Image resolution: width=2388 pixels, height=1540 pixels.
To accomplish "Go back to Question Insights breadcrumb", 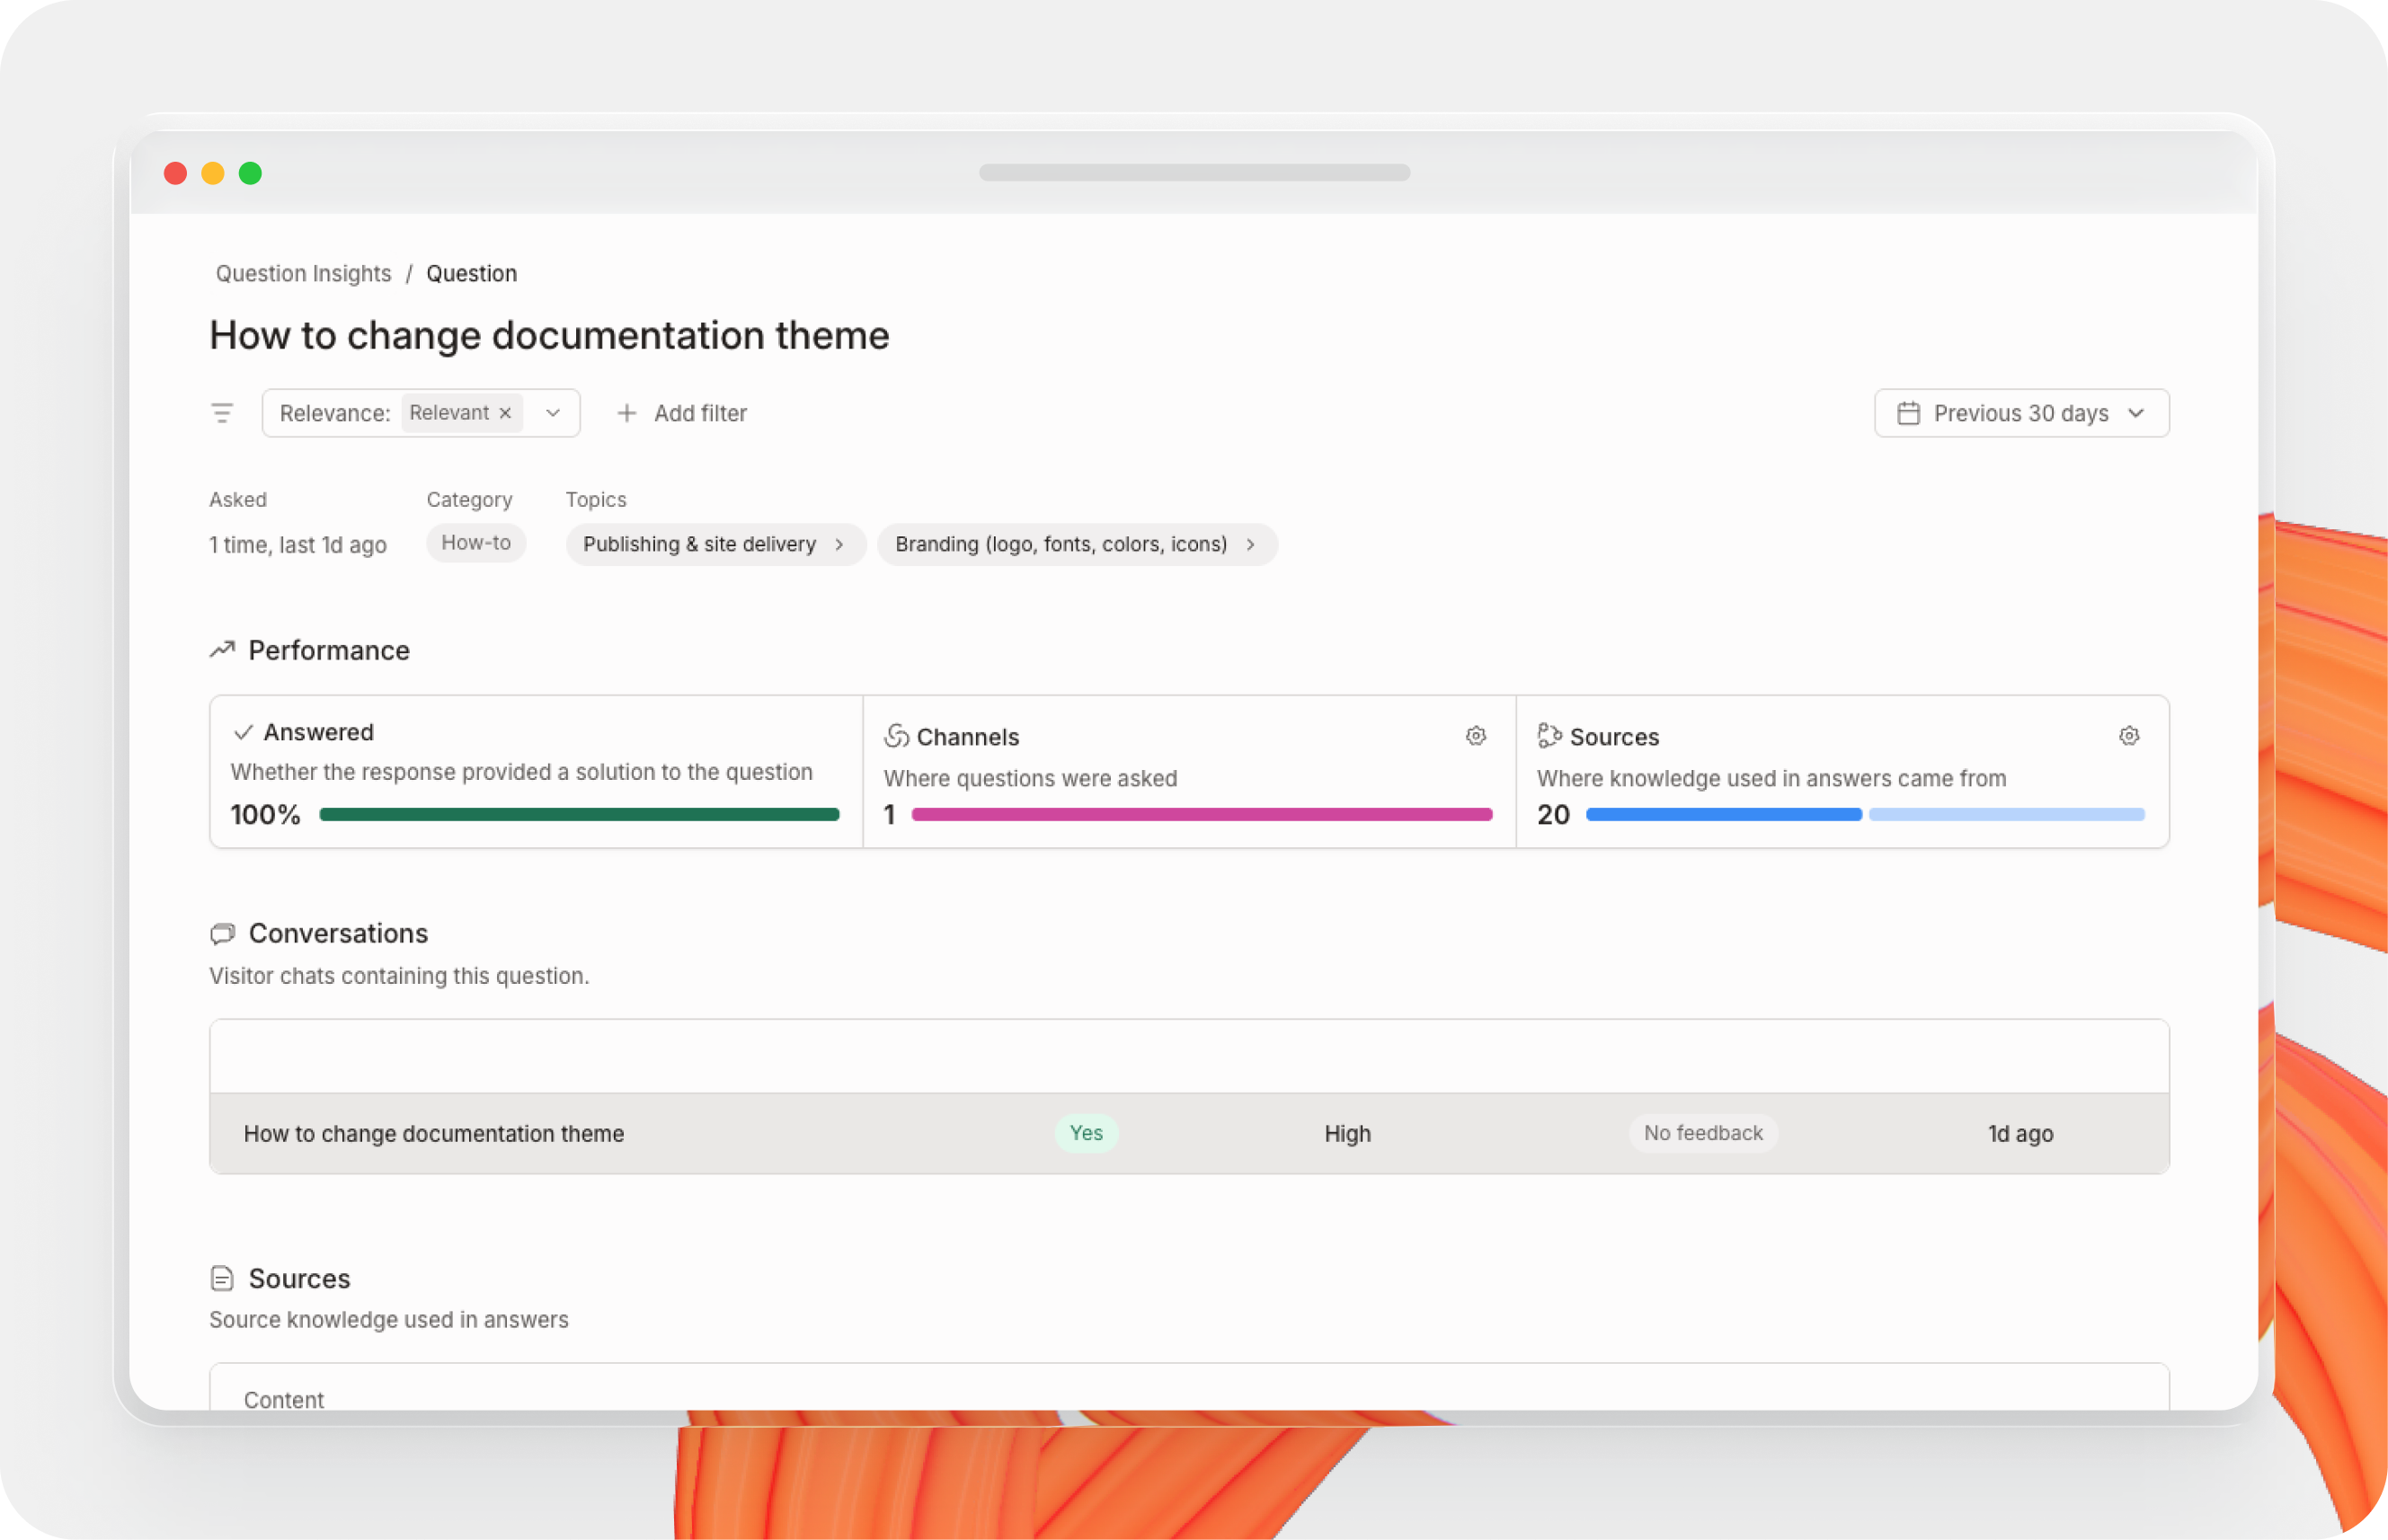I will (x=303, y=273).
